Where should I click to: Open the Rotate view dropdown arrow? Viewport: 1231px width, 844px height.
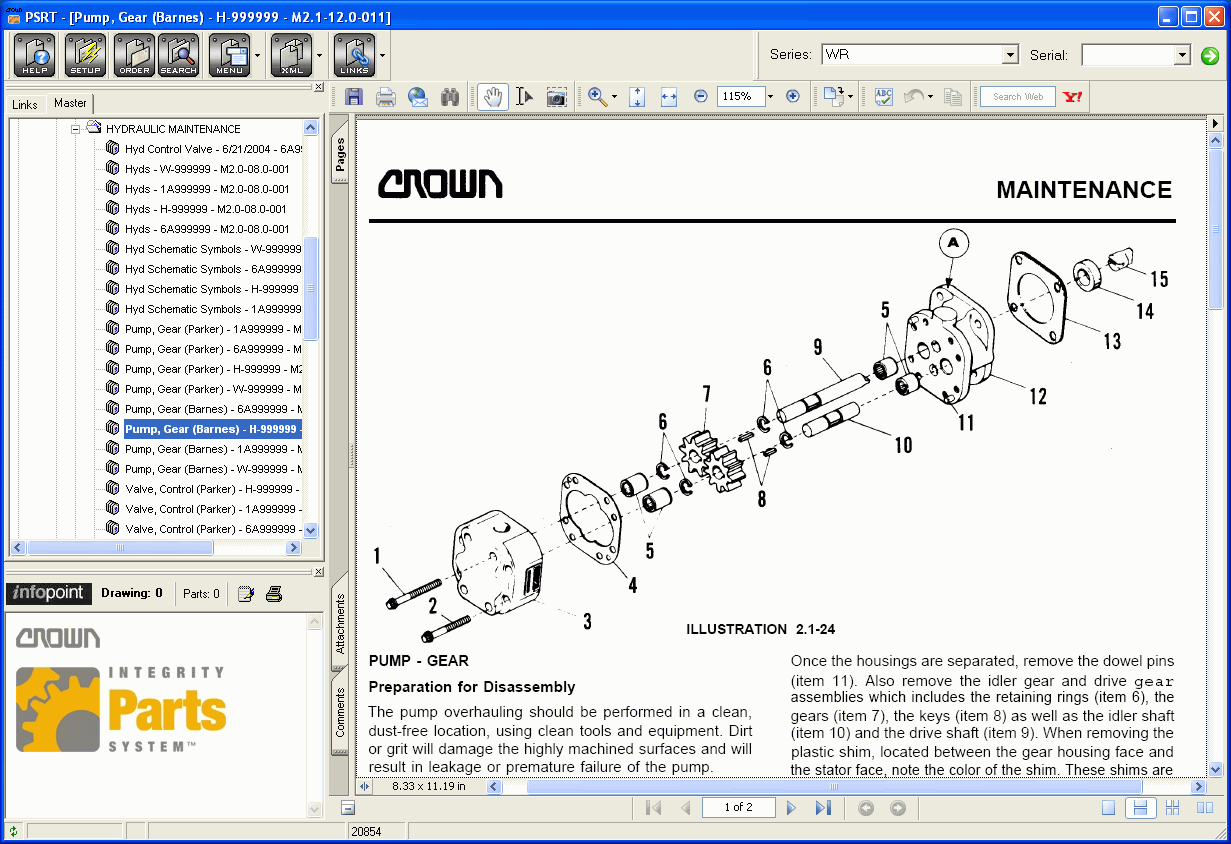[x=850, y=97]
